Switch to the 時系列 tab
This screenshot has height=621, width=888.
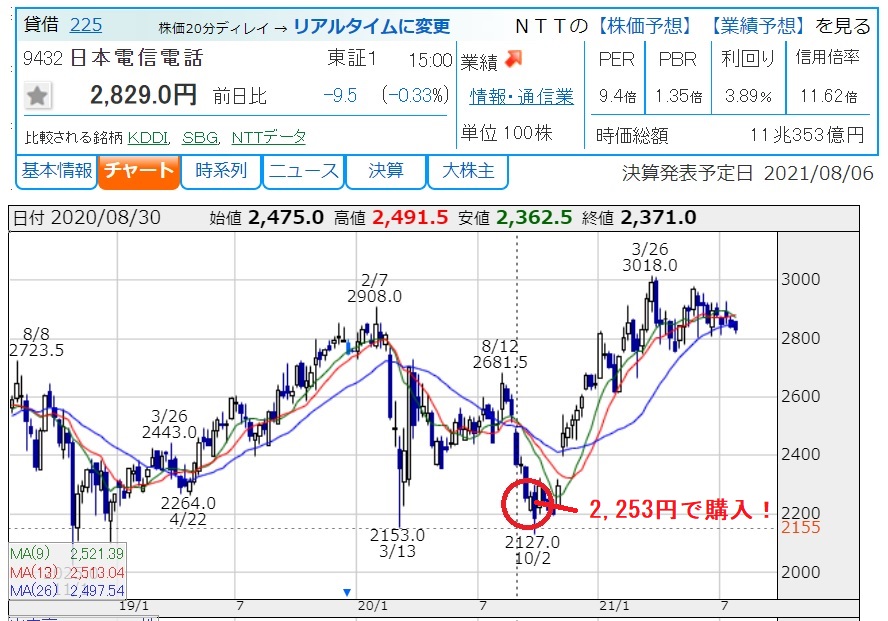[x=220, y=170]
